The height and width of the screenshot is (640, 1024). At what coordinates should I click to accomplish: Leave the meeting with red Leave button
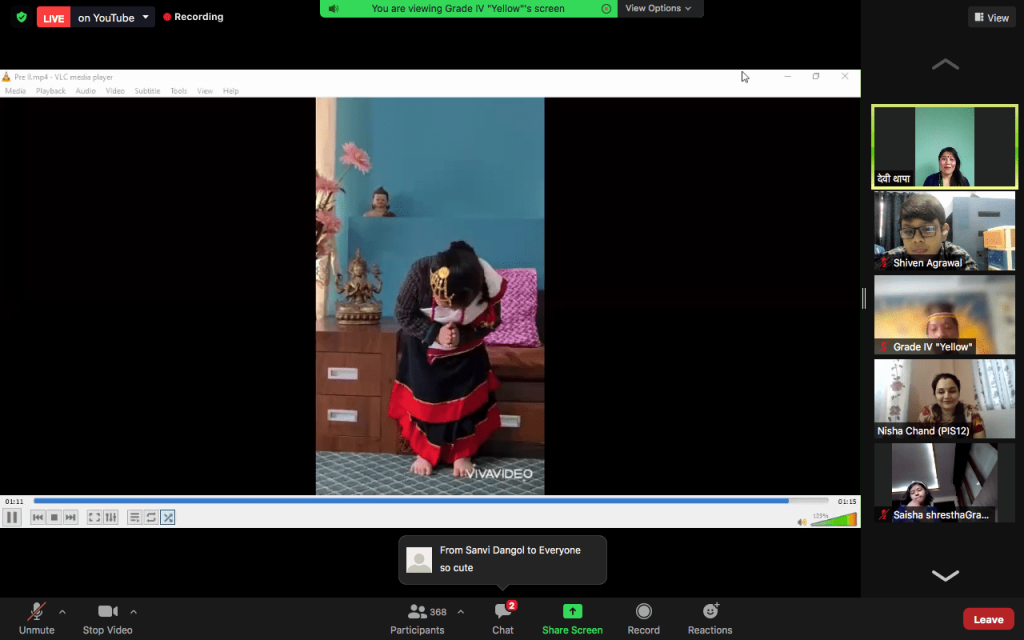click(x=987, y=619)
